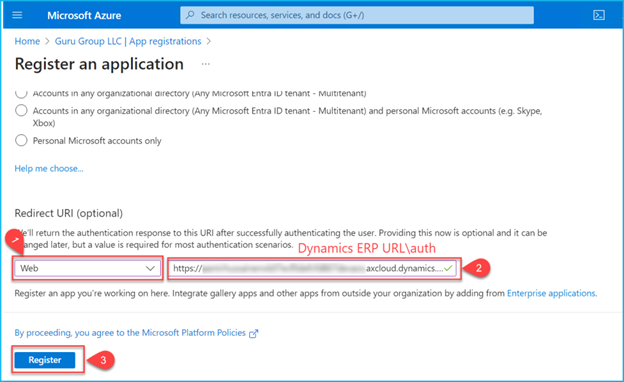Expand the platform dropdown chevron arrow
The image size is (624, 382).
coord(150,268)
